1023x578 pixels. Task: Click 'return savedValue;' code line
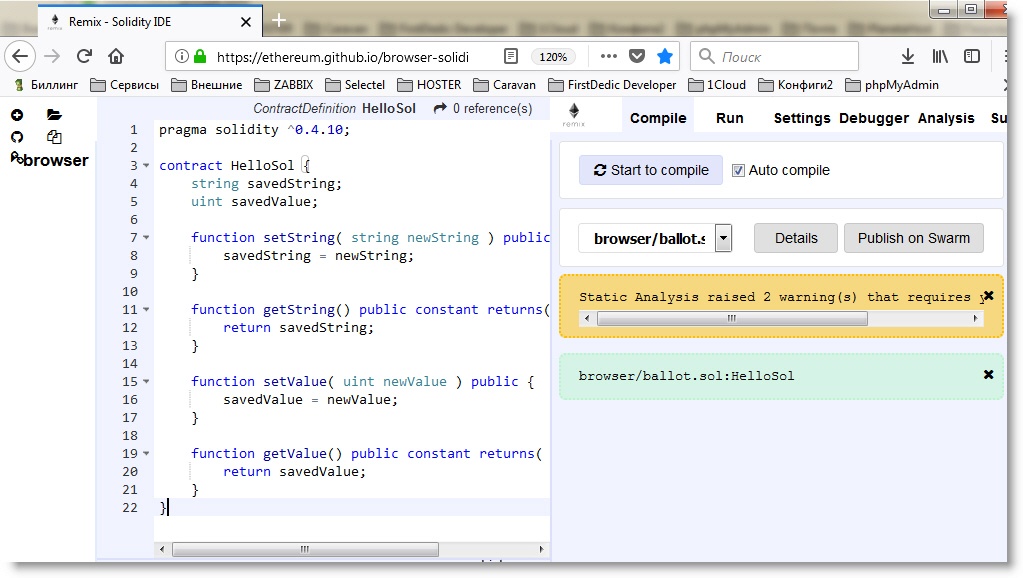click(x=294, y=472)
